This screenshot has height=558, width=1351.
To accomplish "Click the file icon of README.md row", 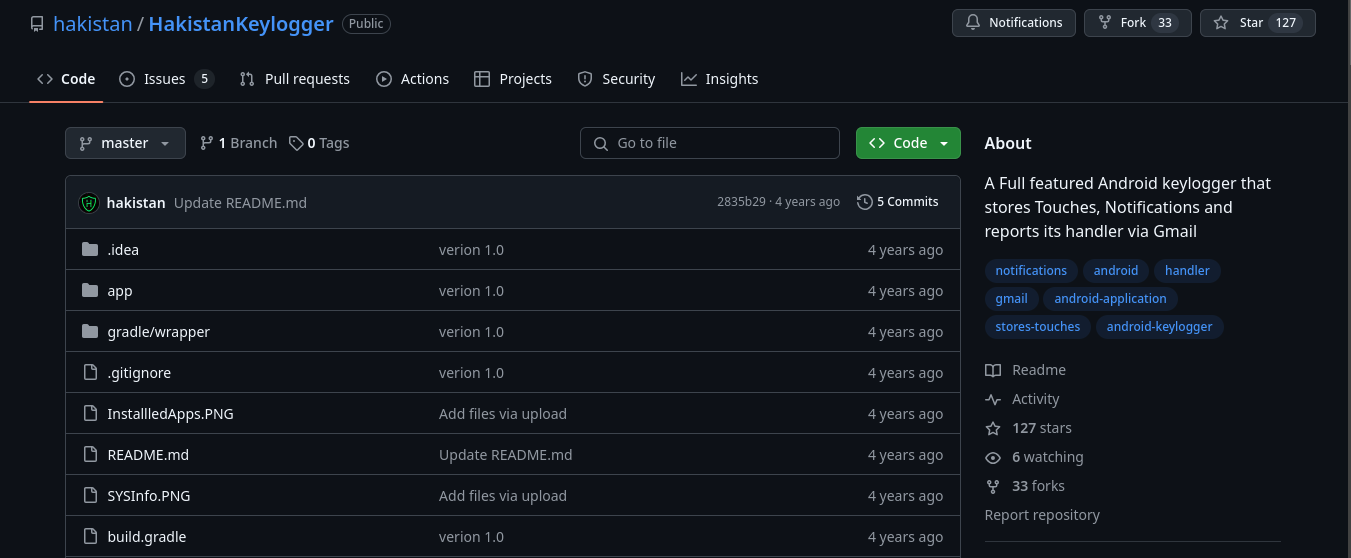I will click(x=90, y=455).
